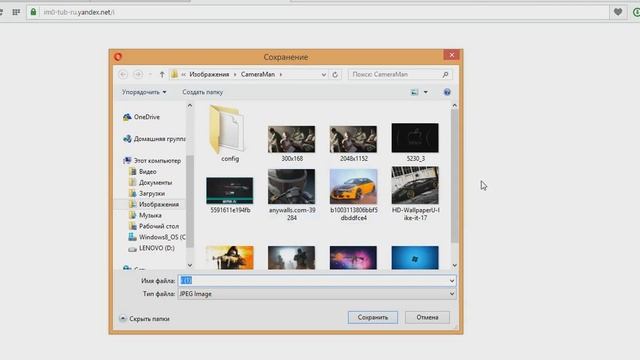Refresh the CameraMan folder listing

(335, 75)
